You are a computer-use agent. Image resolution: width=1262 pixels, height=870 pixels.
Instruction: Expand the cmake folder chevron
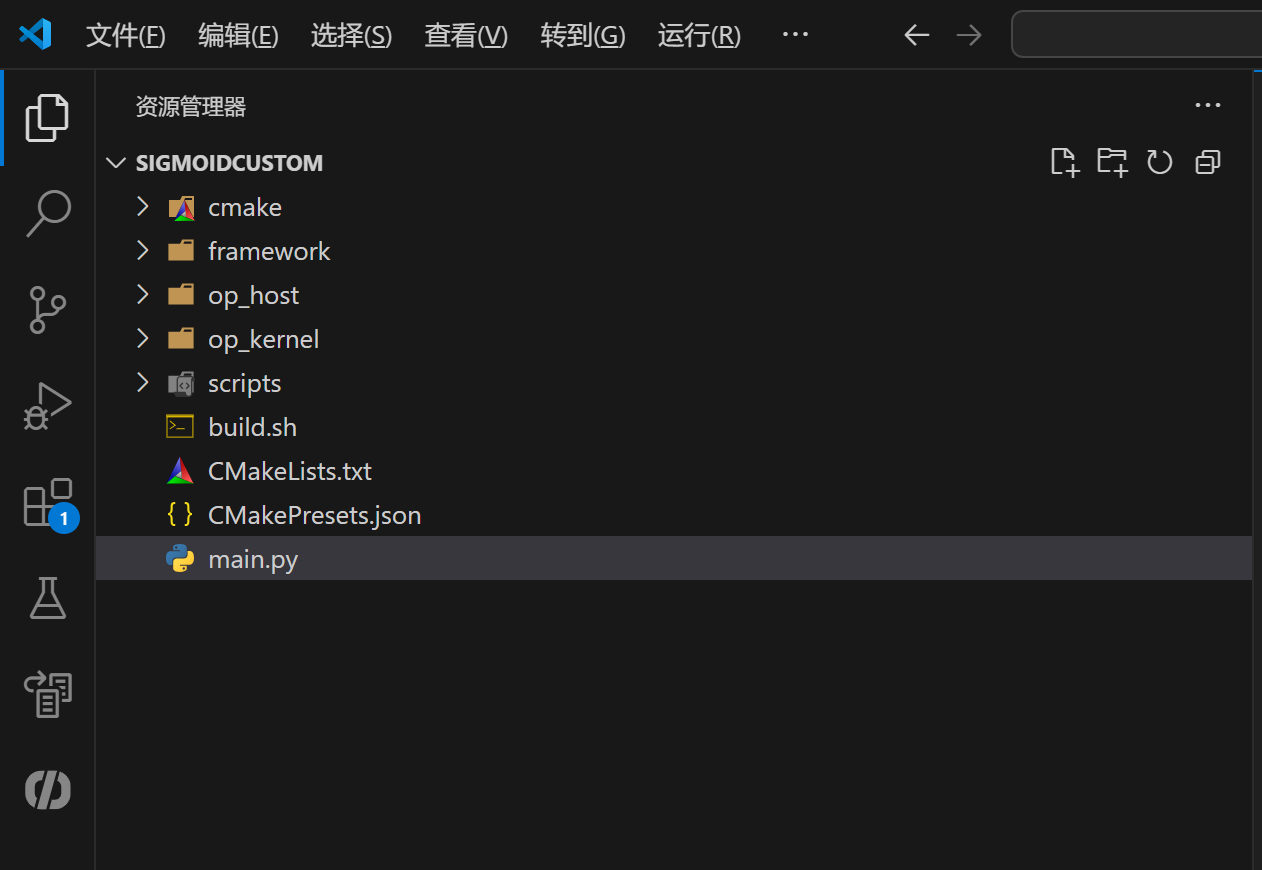click(143, 207)
